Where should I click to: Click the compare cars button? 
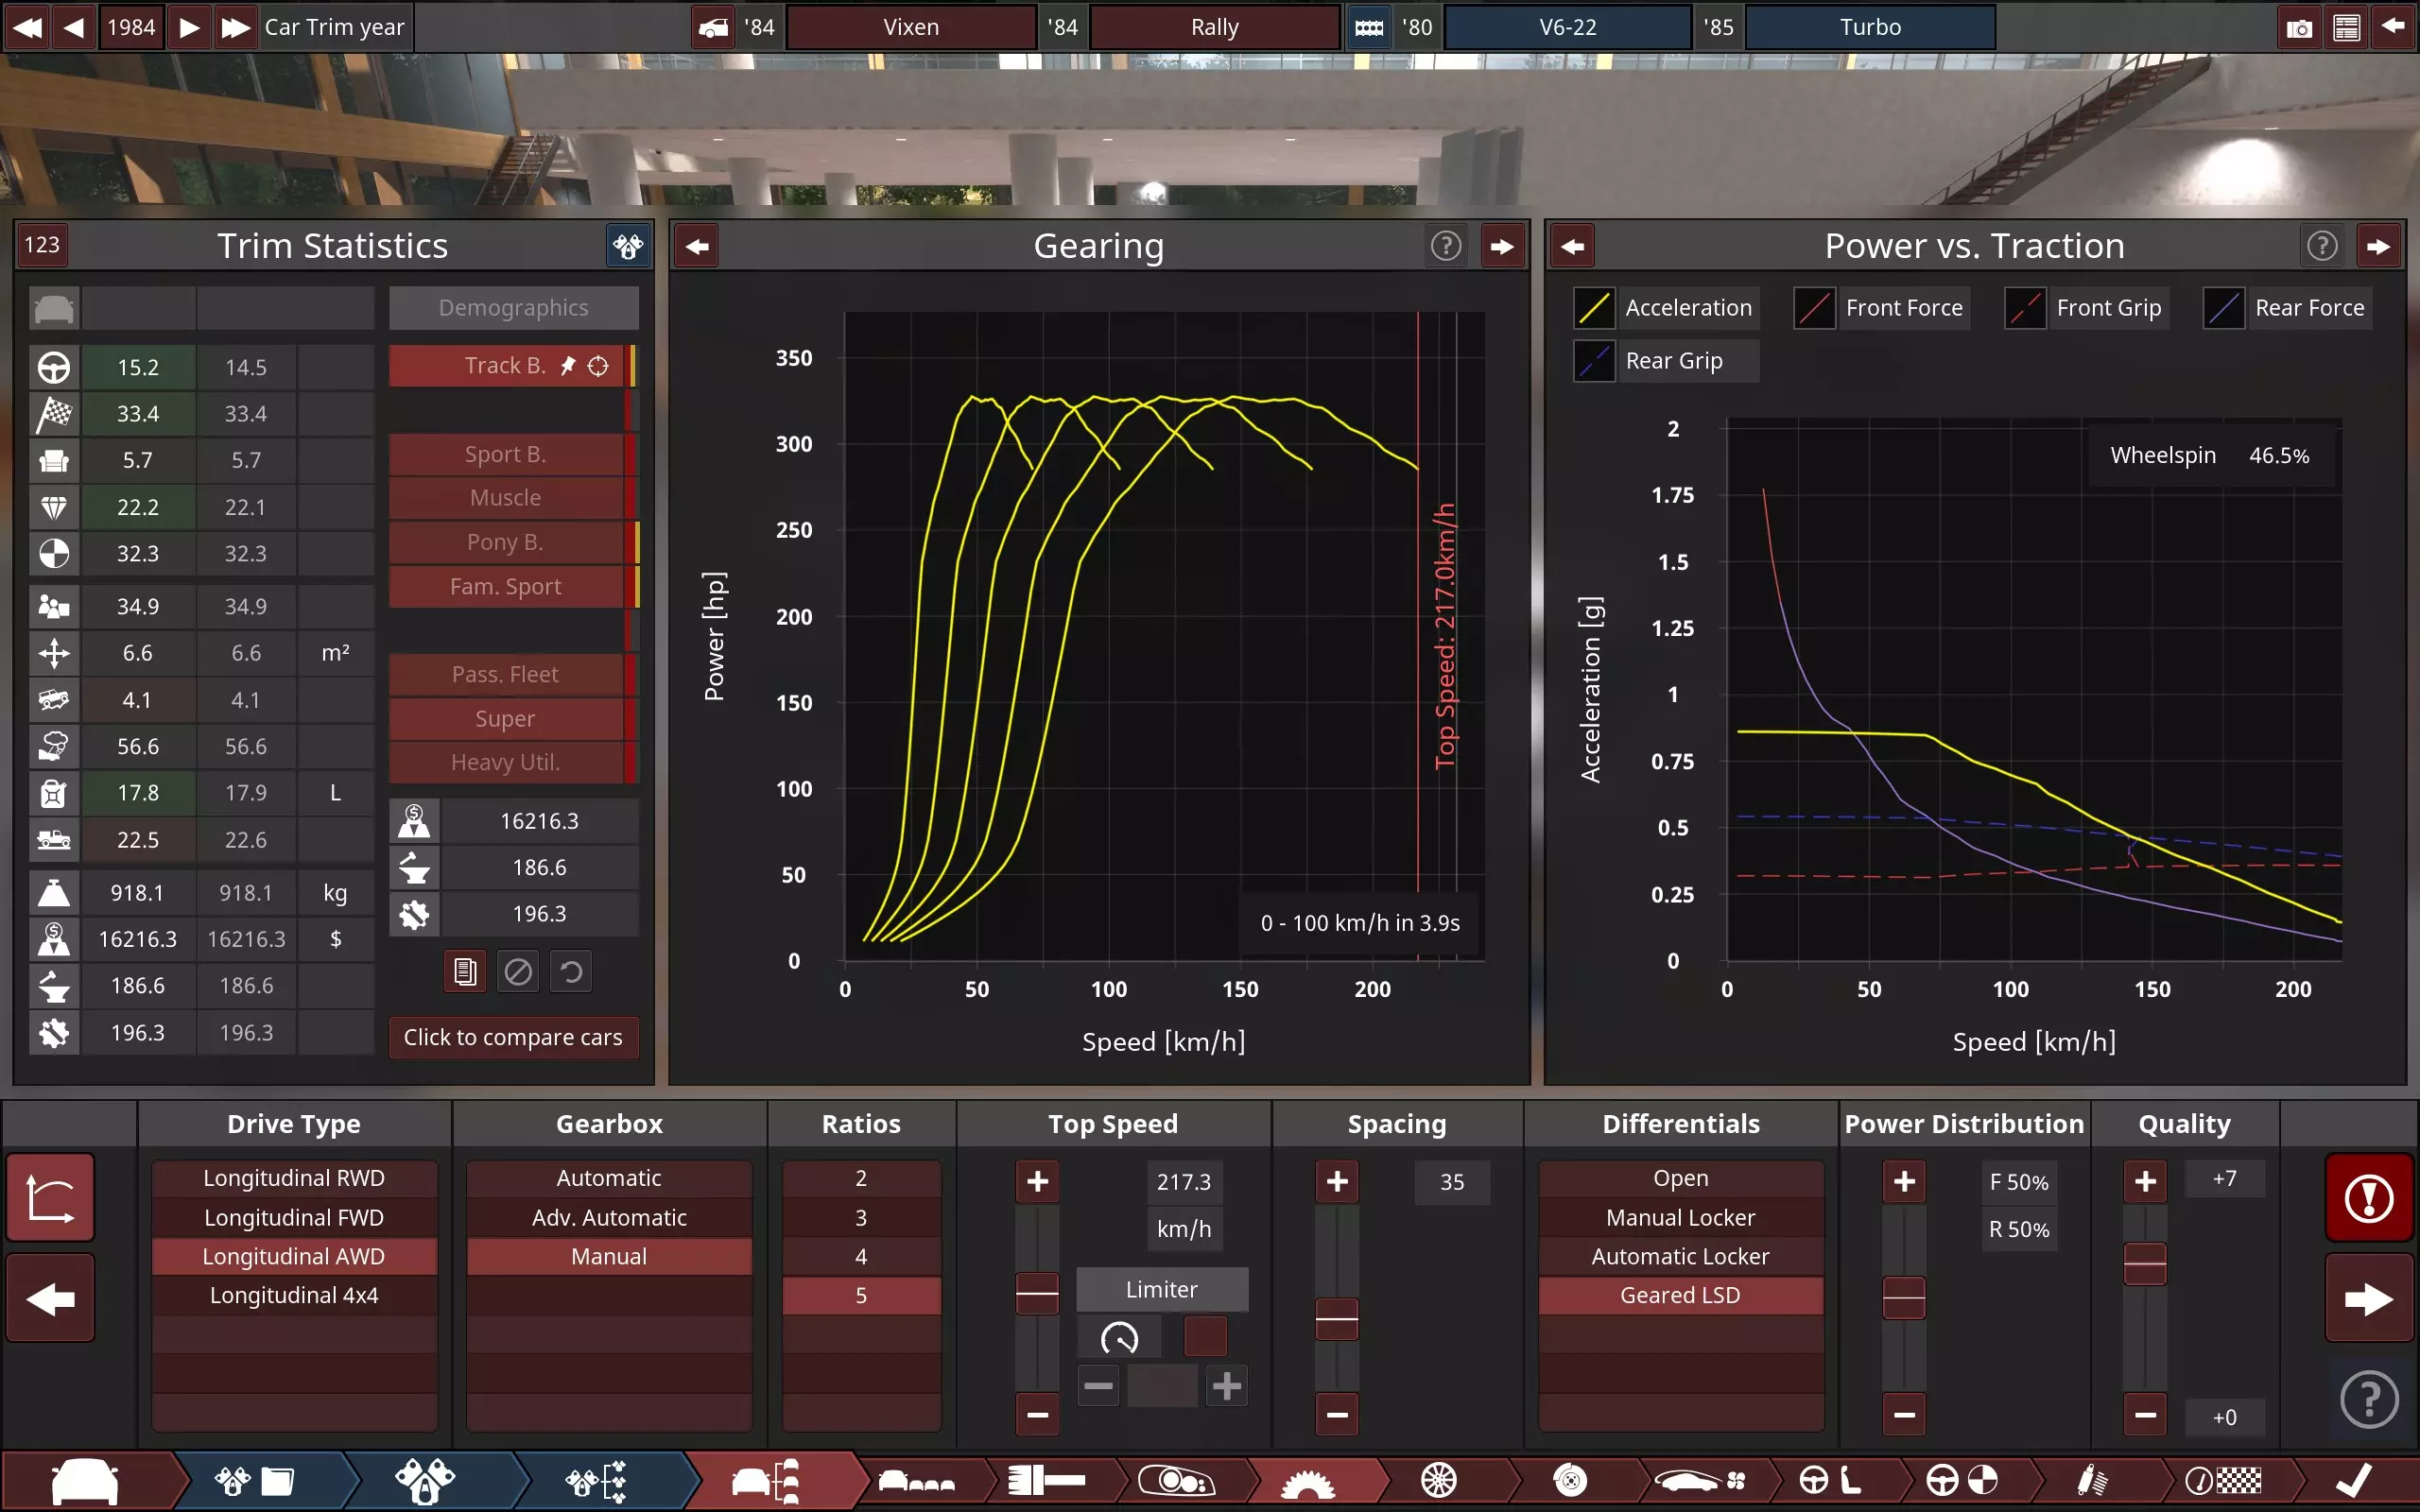click(513, 1037)
